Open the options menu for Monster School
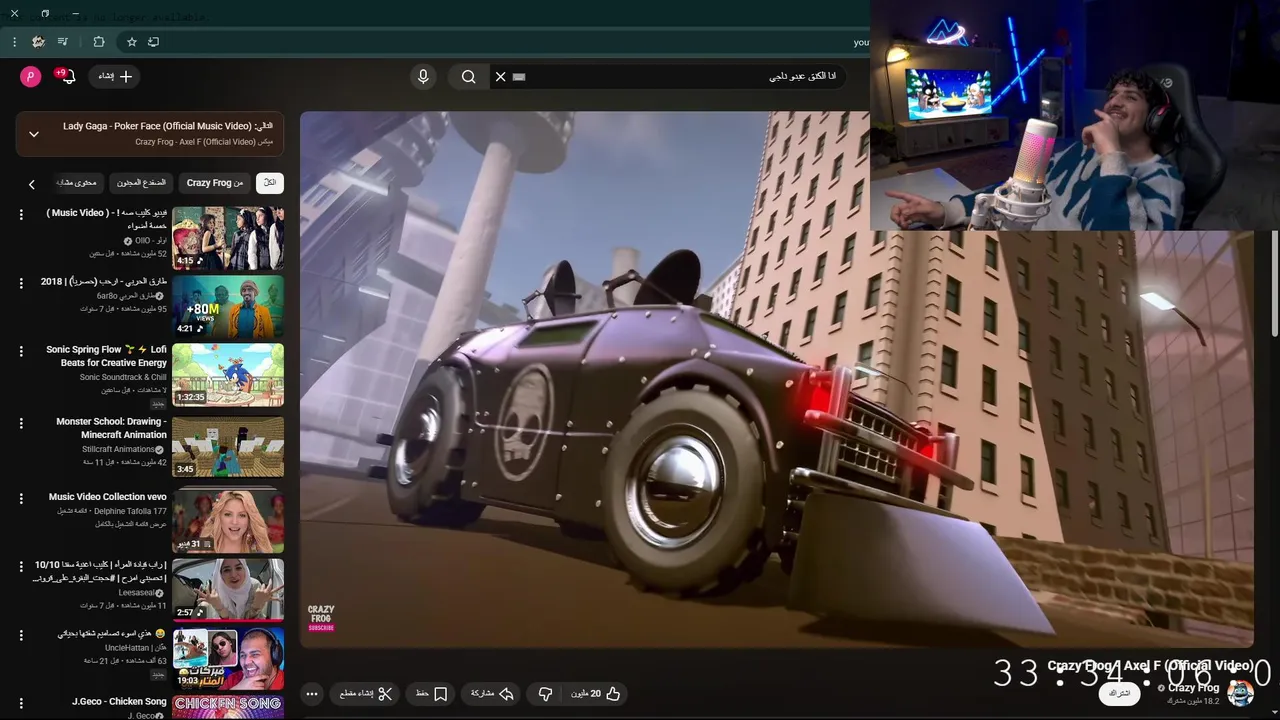 click(21, 423)
